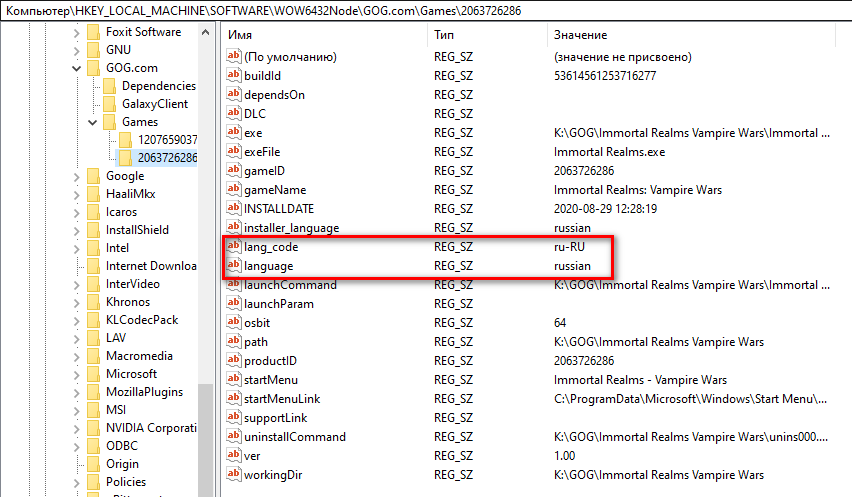The image size is (852, 497).
Task: Click the ab icon beside dependsOn
Action: [x=234, y=94]
